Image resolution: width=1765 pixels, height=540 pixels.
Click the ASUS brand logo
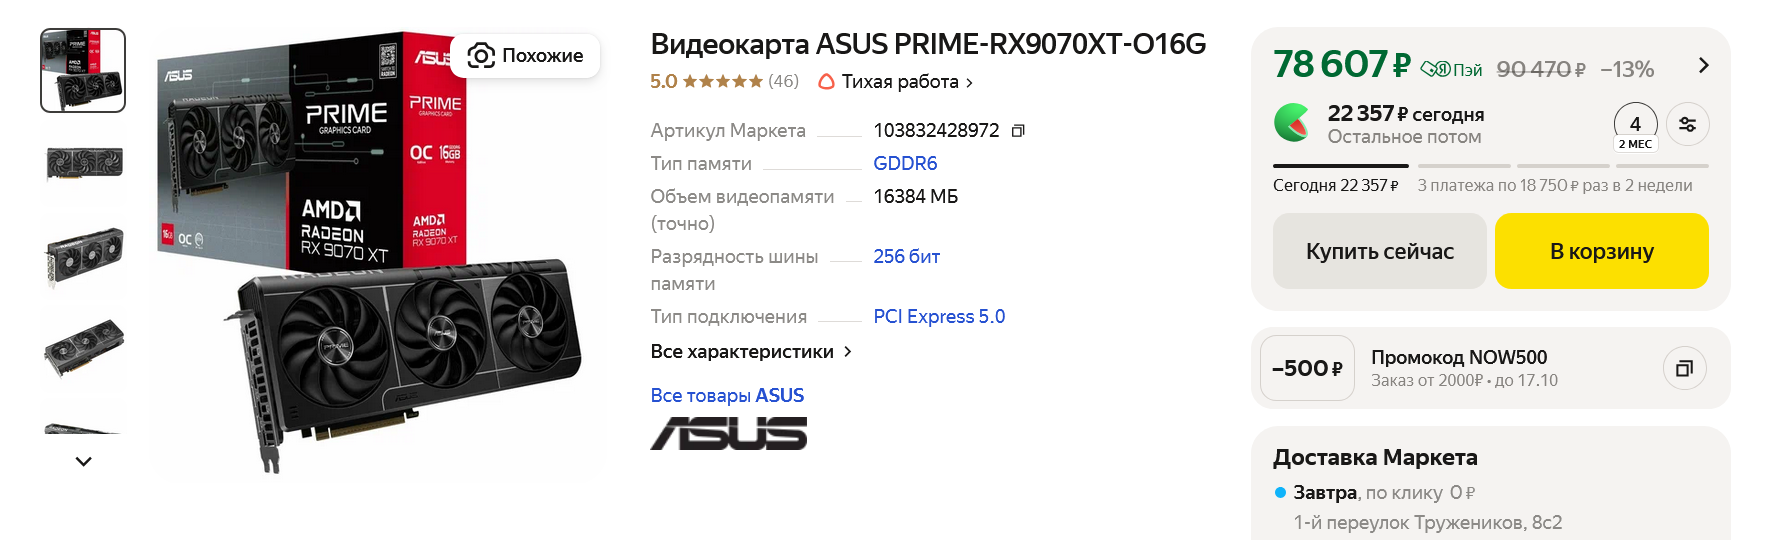click(x=729, y=433)
